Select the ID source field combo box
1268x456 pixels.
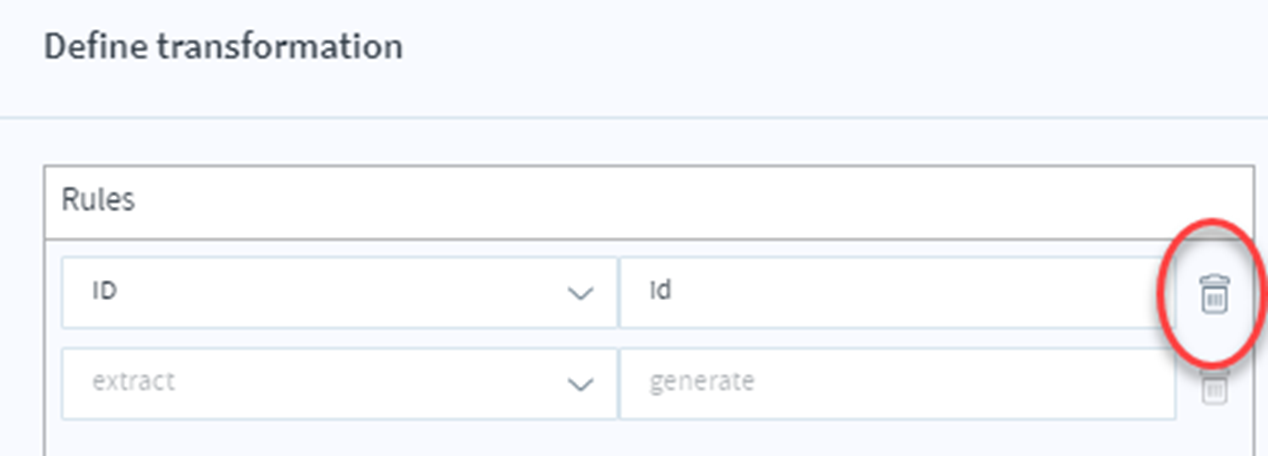(x=339, y=292)
